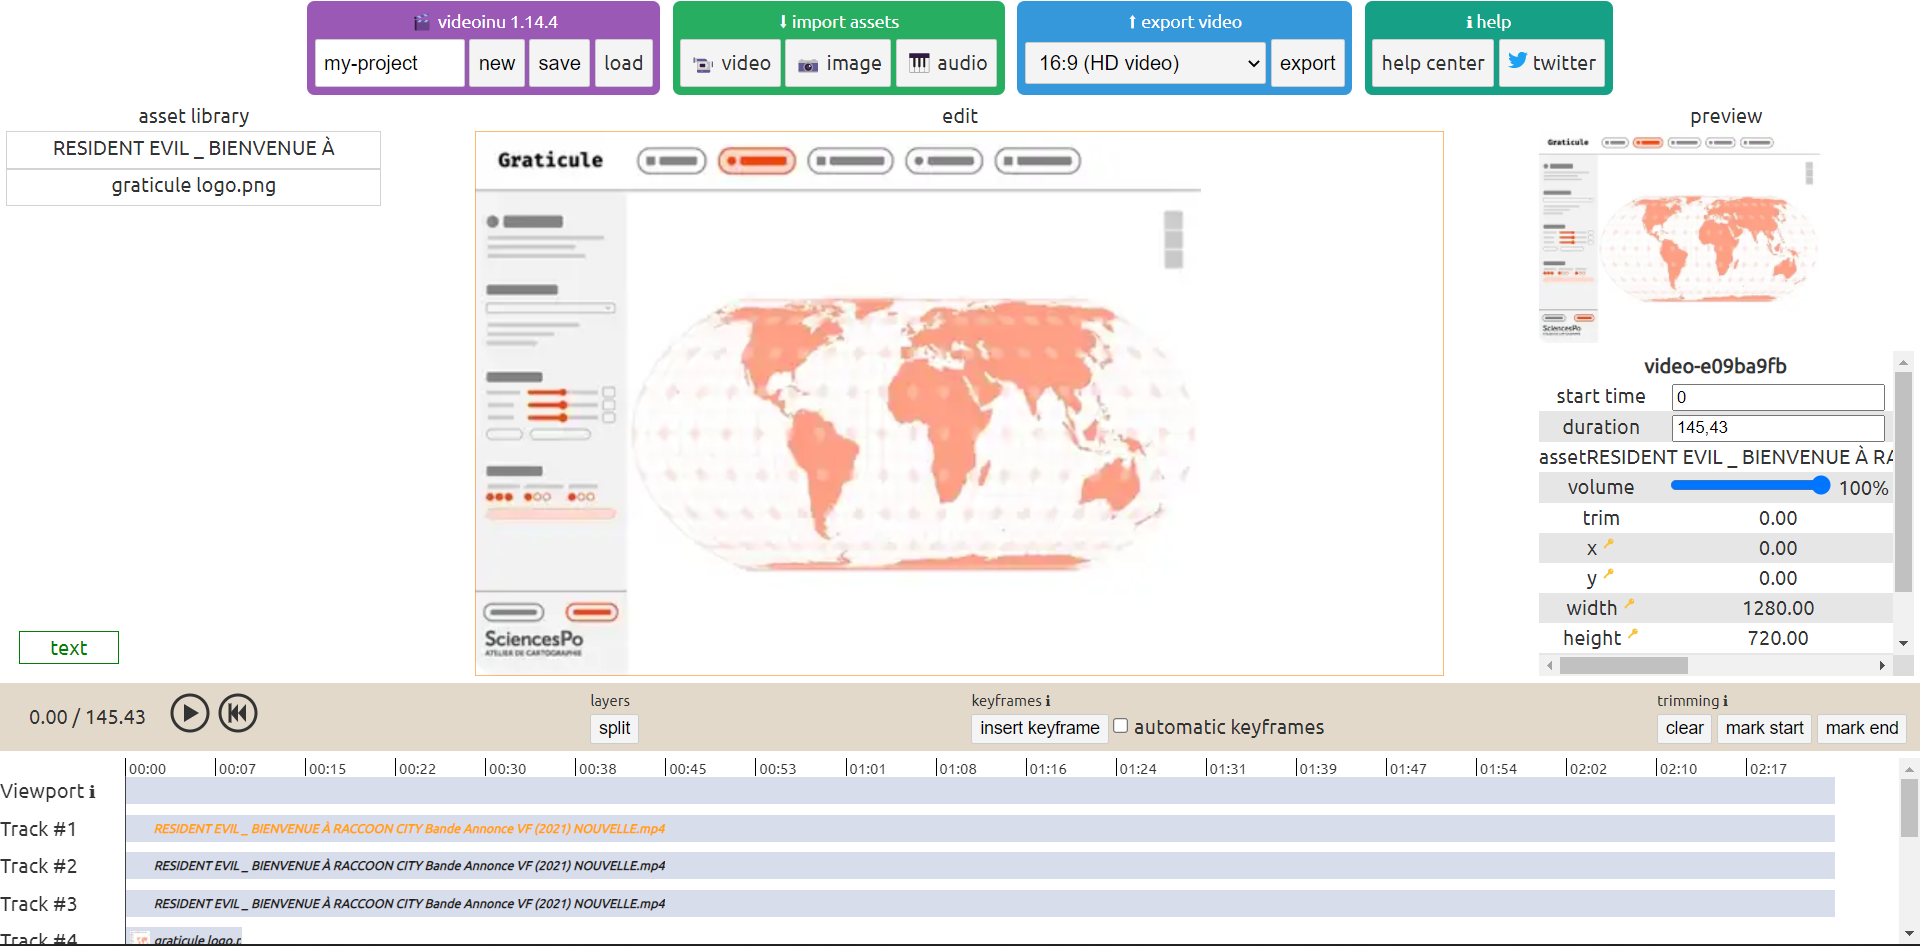Click timeline vertical scrollbar thumb

[x=1909, y=807]
